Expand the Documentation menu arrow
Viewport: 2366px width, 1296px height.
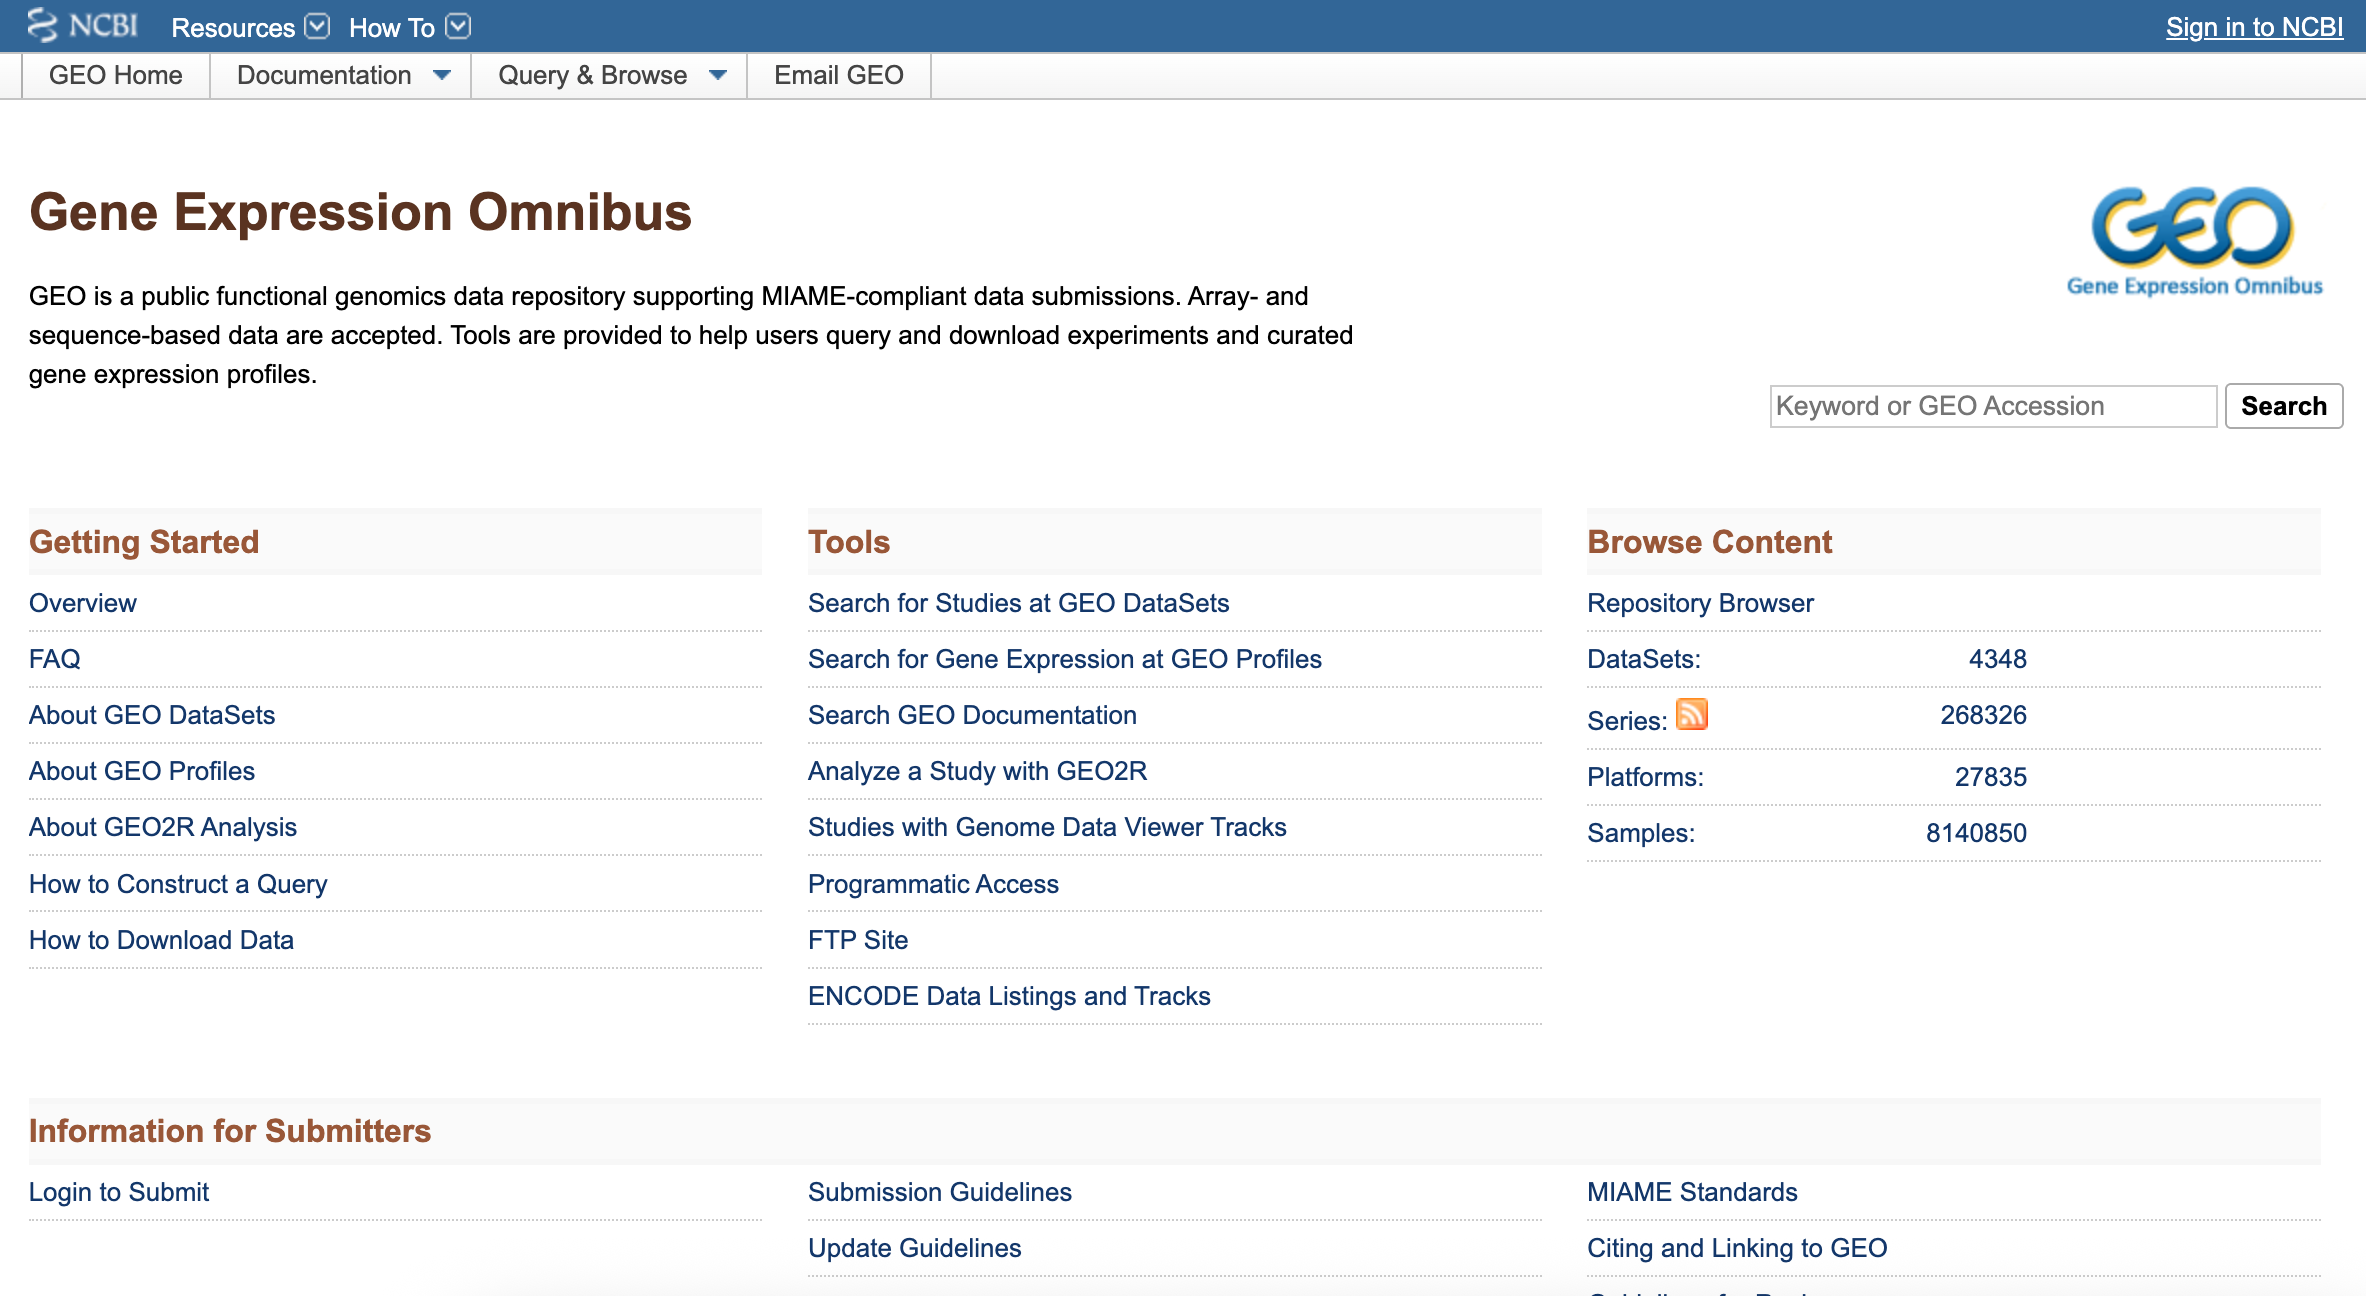pyautogui.click(x=441, y=75)
